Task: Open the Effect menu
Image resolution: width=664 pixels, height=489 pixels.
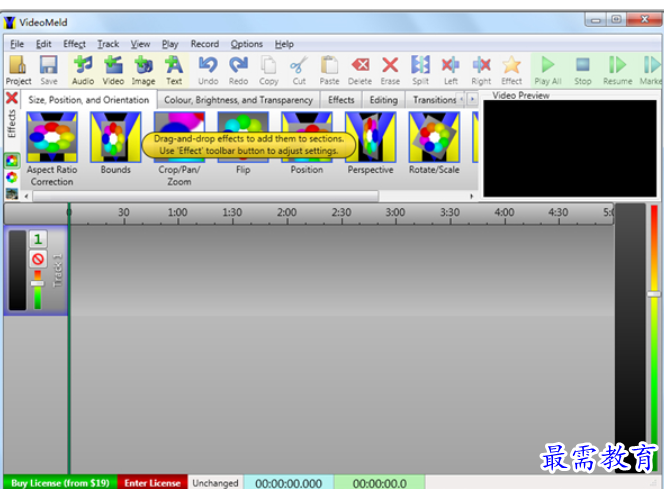Action: coord(75,44)
